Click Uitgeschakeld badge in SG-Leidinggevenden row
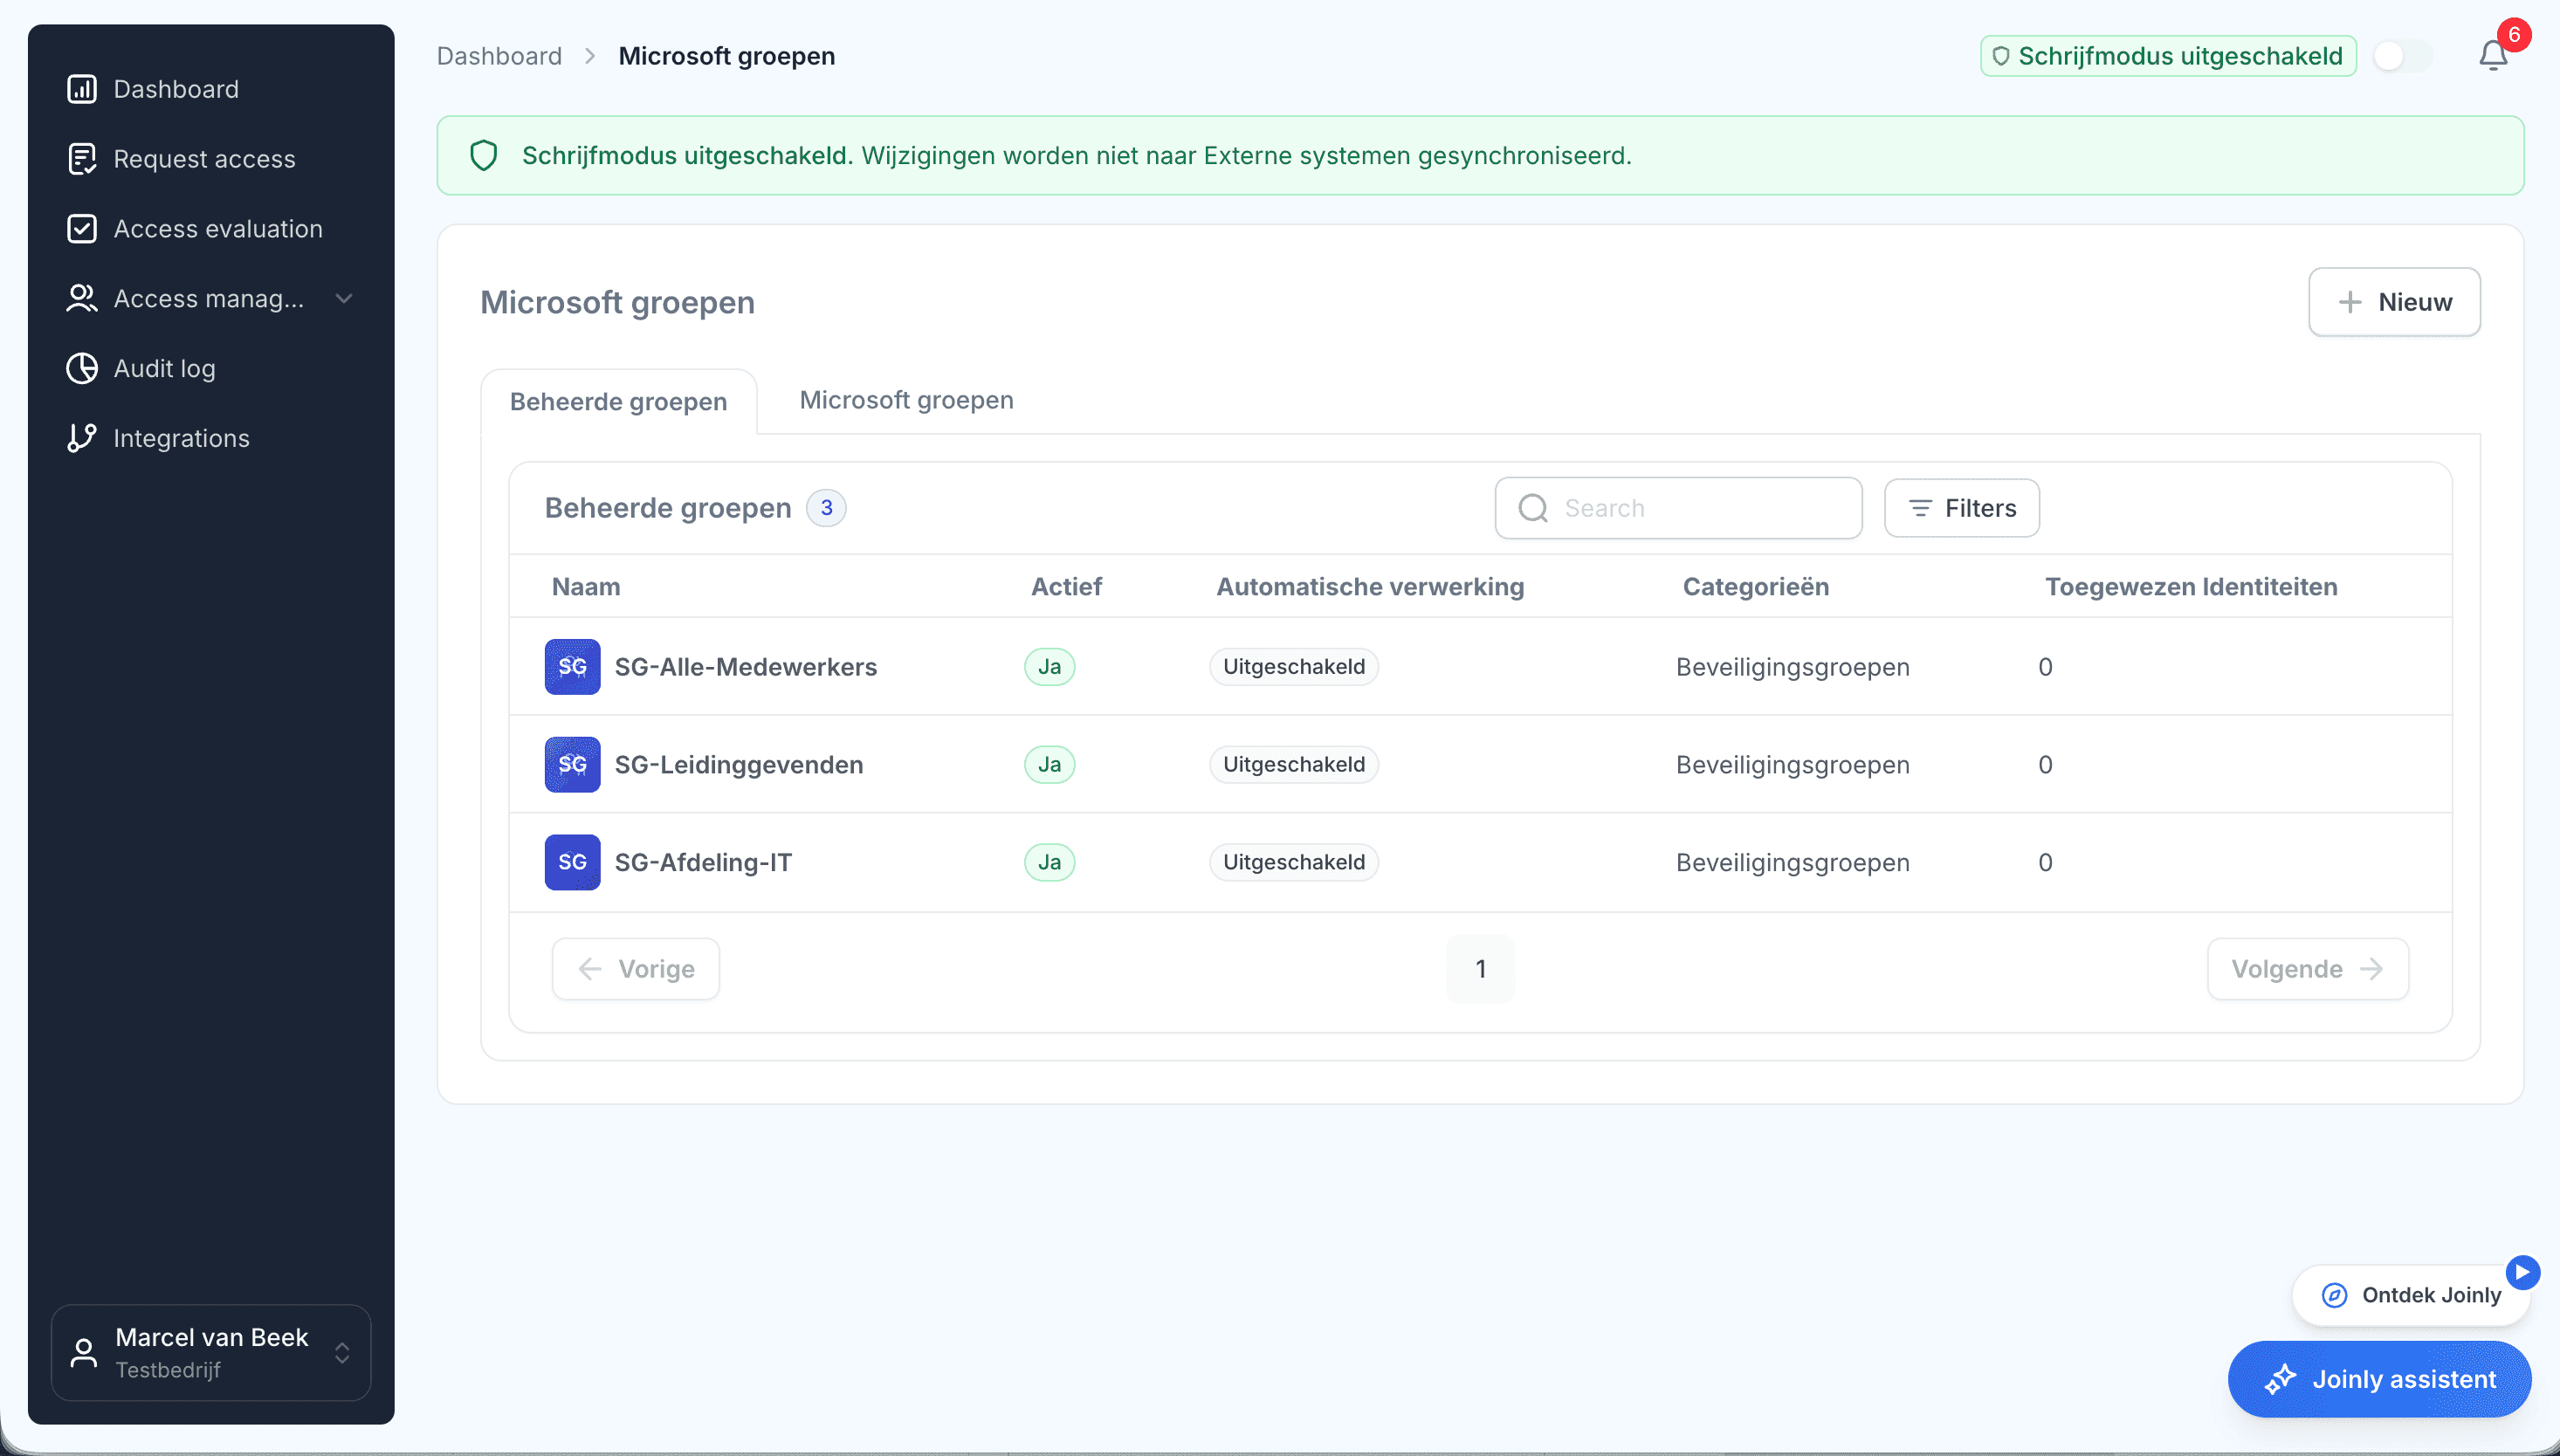Viewport: 2560px width, 1456px height. (1294, 765)
